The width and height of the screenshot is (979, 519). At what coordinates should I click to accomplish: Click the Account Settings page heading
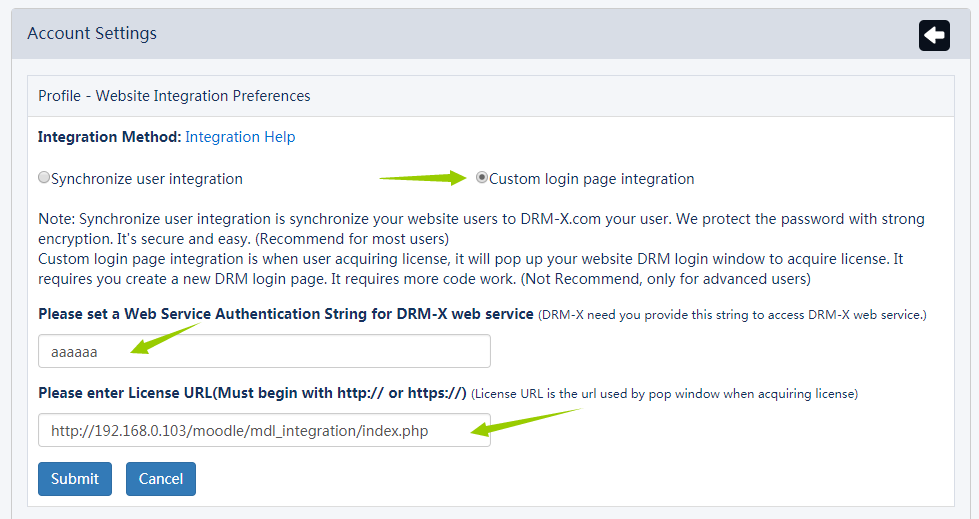point(92,34)
